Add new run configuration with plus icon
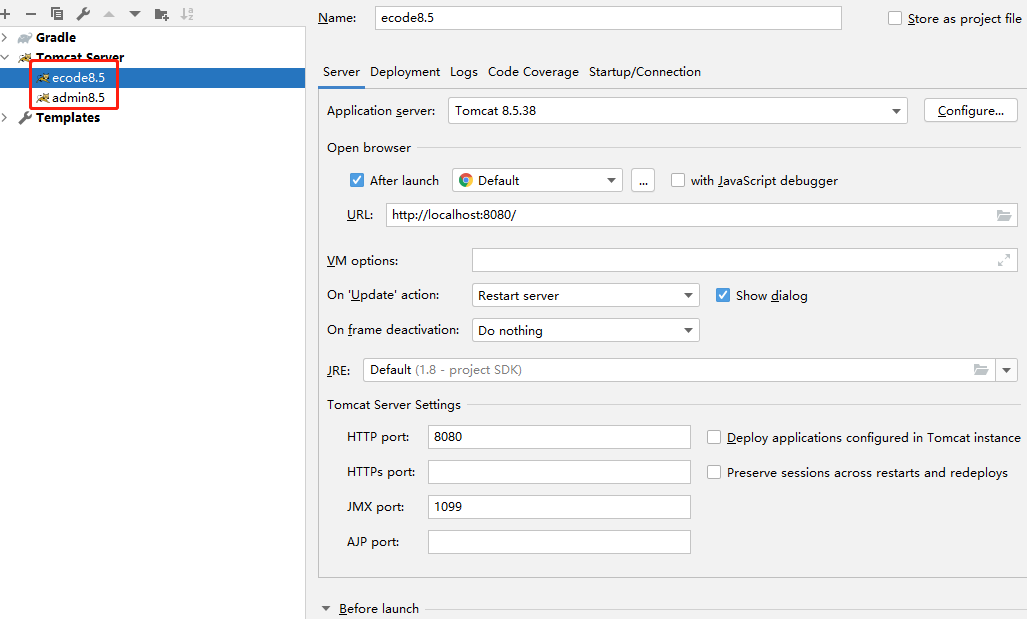Image resolution: width=1027 pixels, height=619 pixels. click(x=5, y=14)
